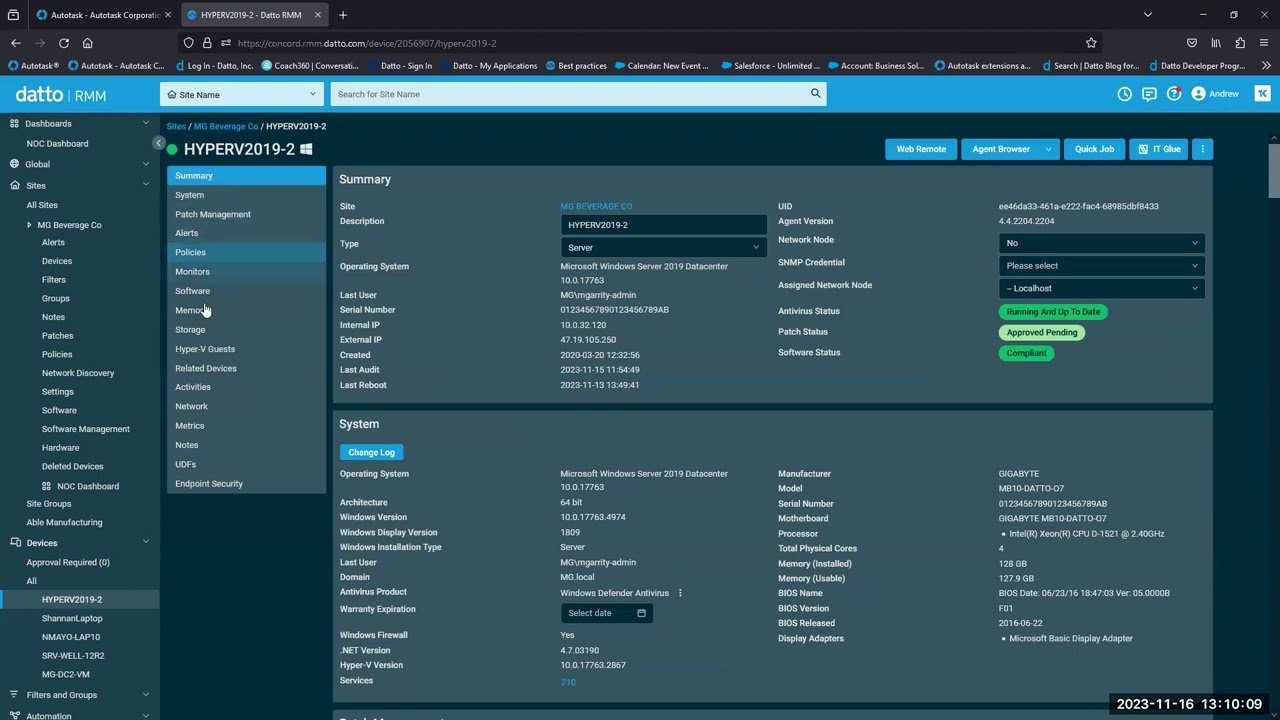Select the Summary tab
Viewport: 1280px width, 720px height.
tap(246, 176)
